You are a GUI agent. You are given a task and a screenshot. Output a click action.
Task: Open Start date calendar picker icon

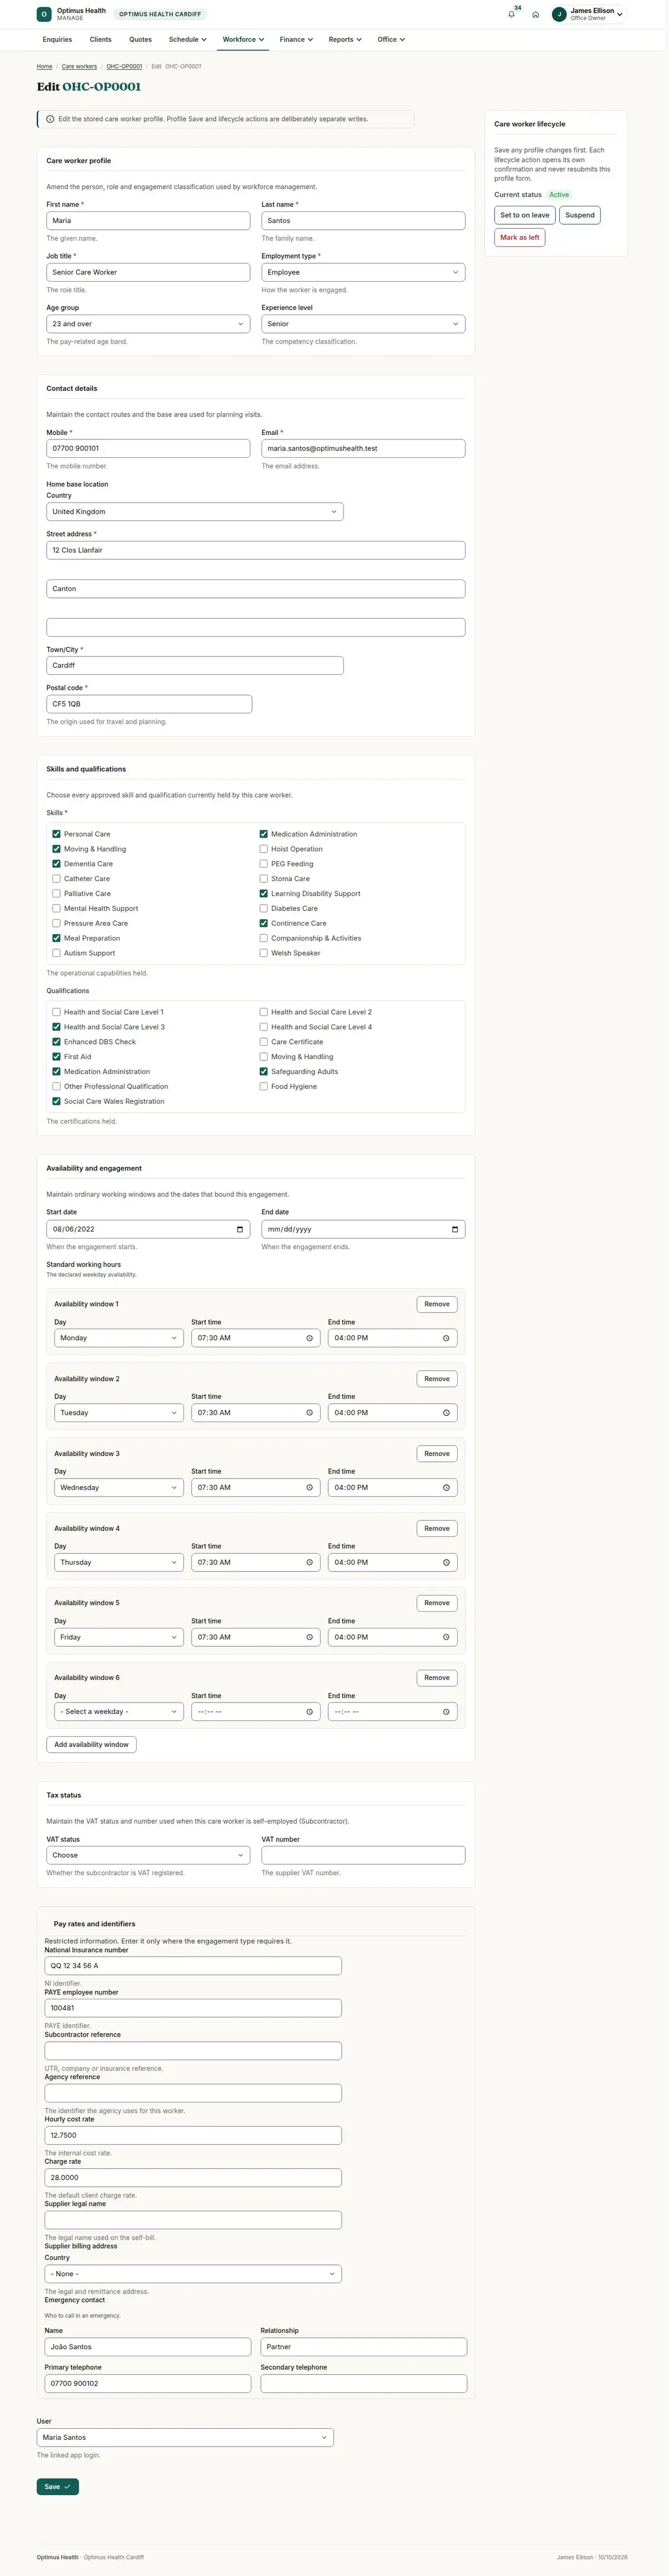(x=240, y=1229)
